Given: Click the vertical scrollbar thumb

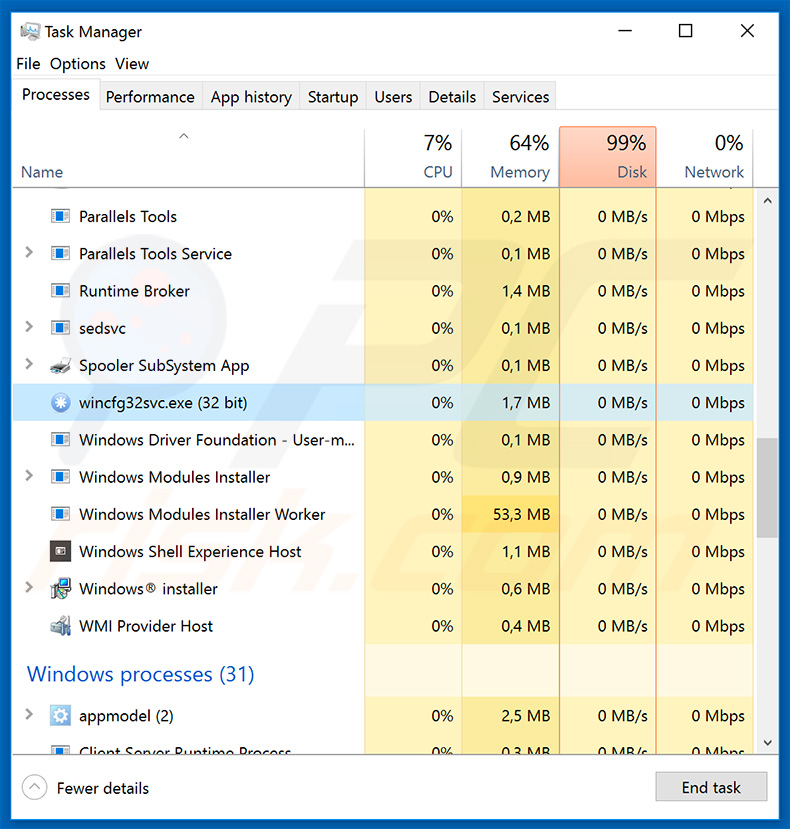Looking at the screenshot, I should pos(767,487).
